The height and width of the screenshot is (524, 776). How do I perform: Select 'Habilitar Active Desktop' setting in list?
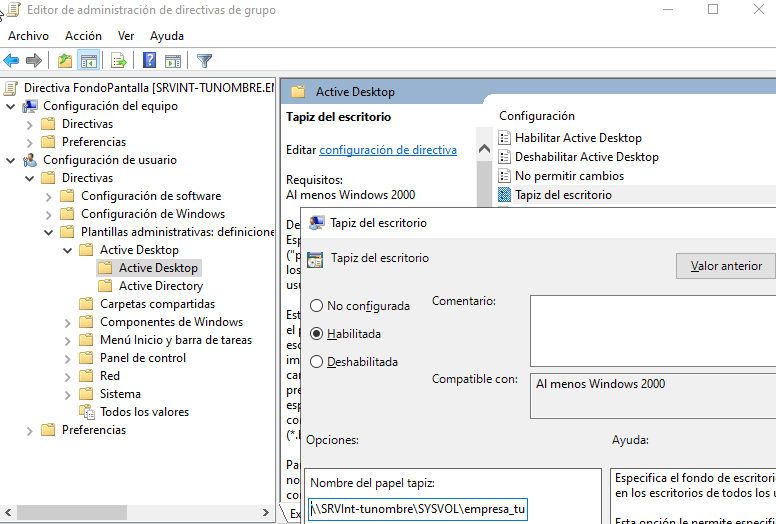[x=578, y=138]
